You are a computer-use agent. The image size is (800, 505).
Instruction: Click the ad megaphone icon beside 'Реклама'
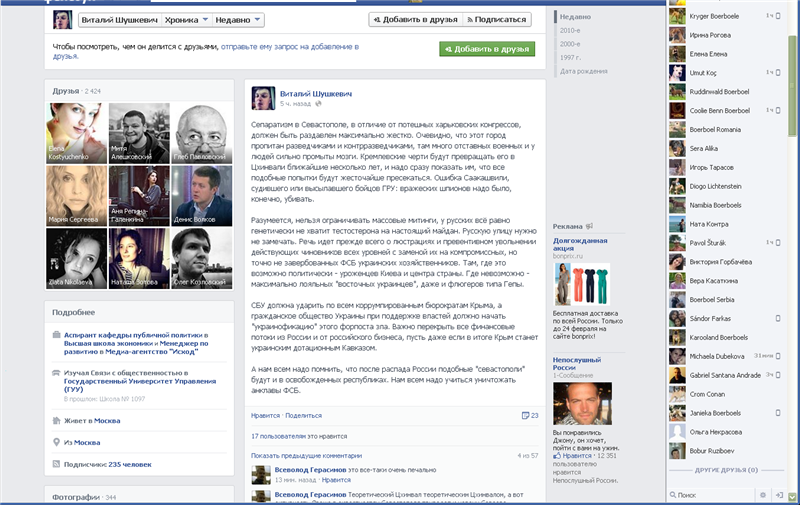click(x=589, y=226)
